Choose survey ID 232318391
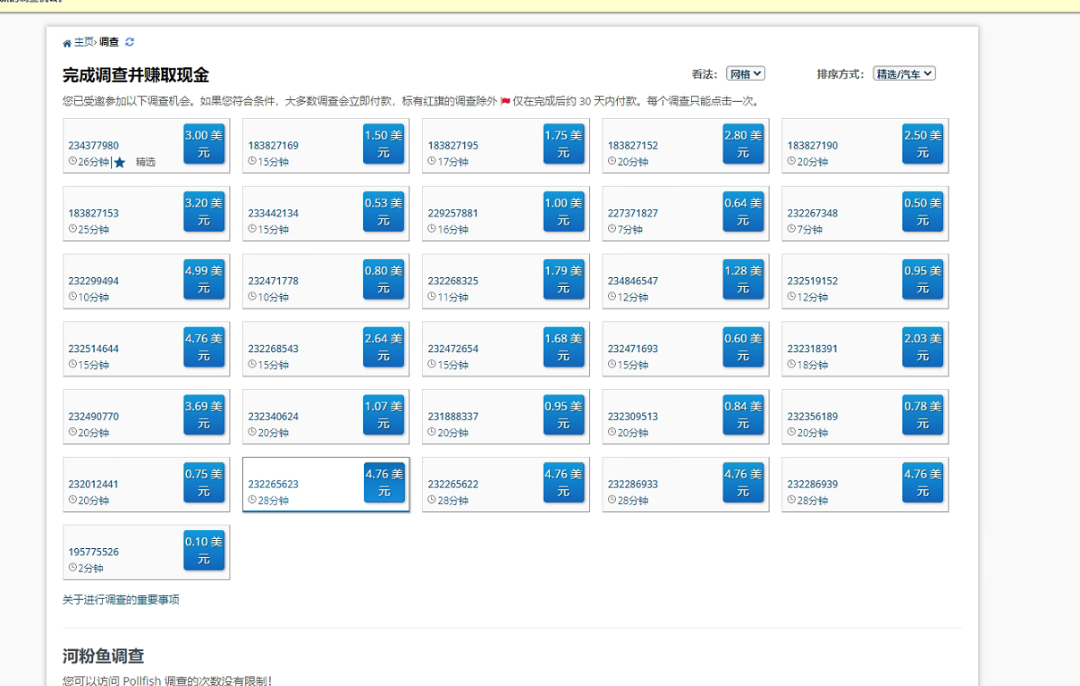Viewport: 1080px width, 686px height. 812,349
